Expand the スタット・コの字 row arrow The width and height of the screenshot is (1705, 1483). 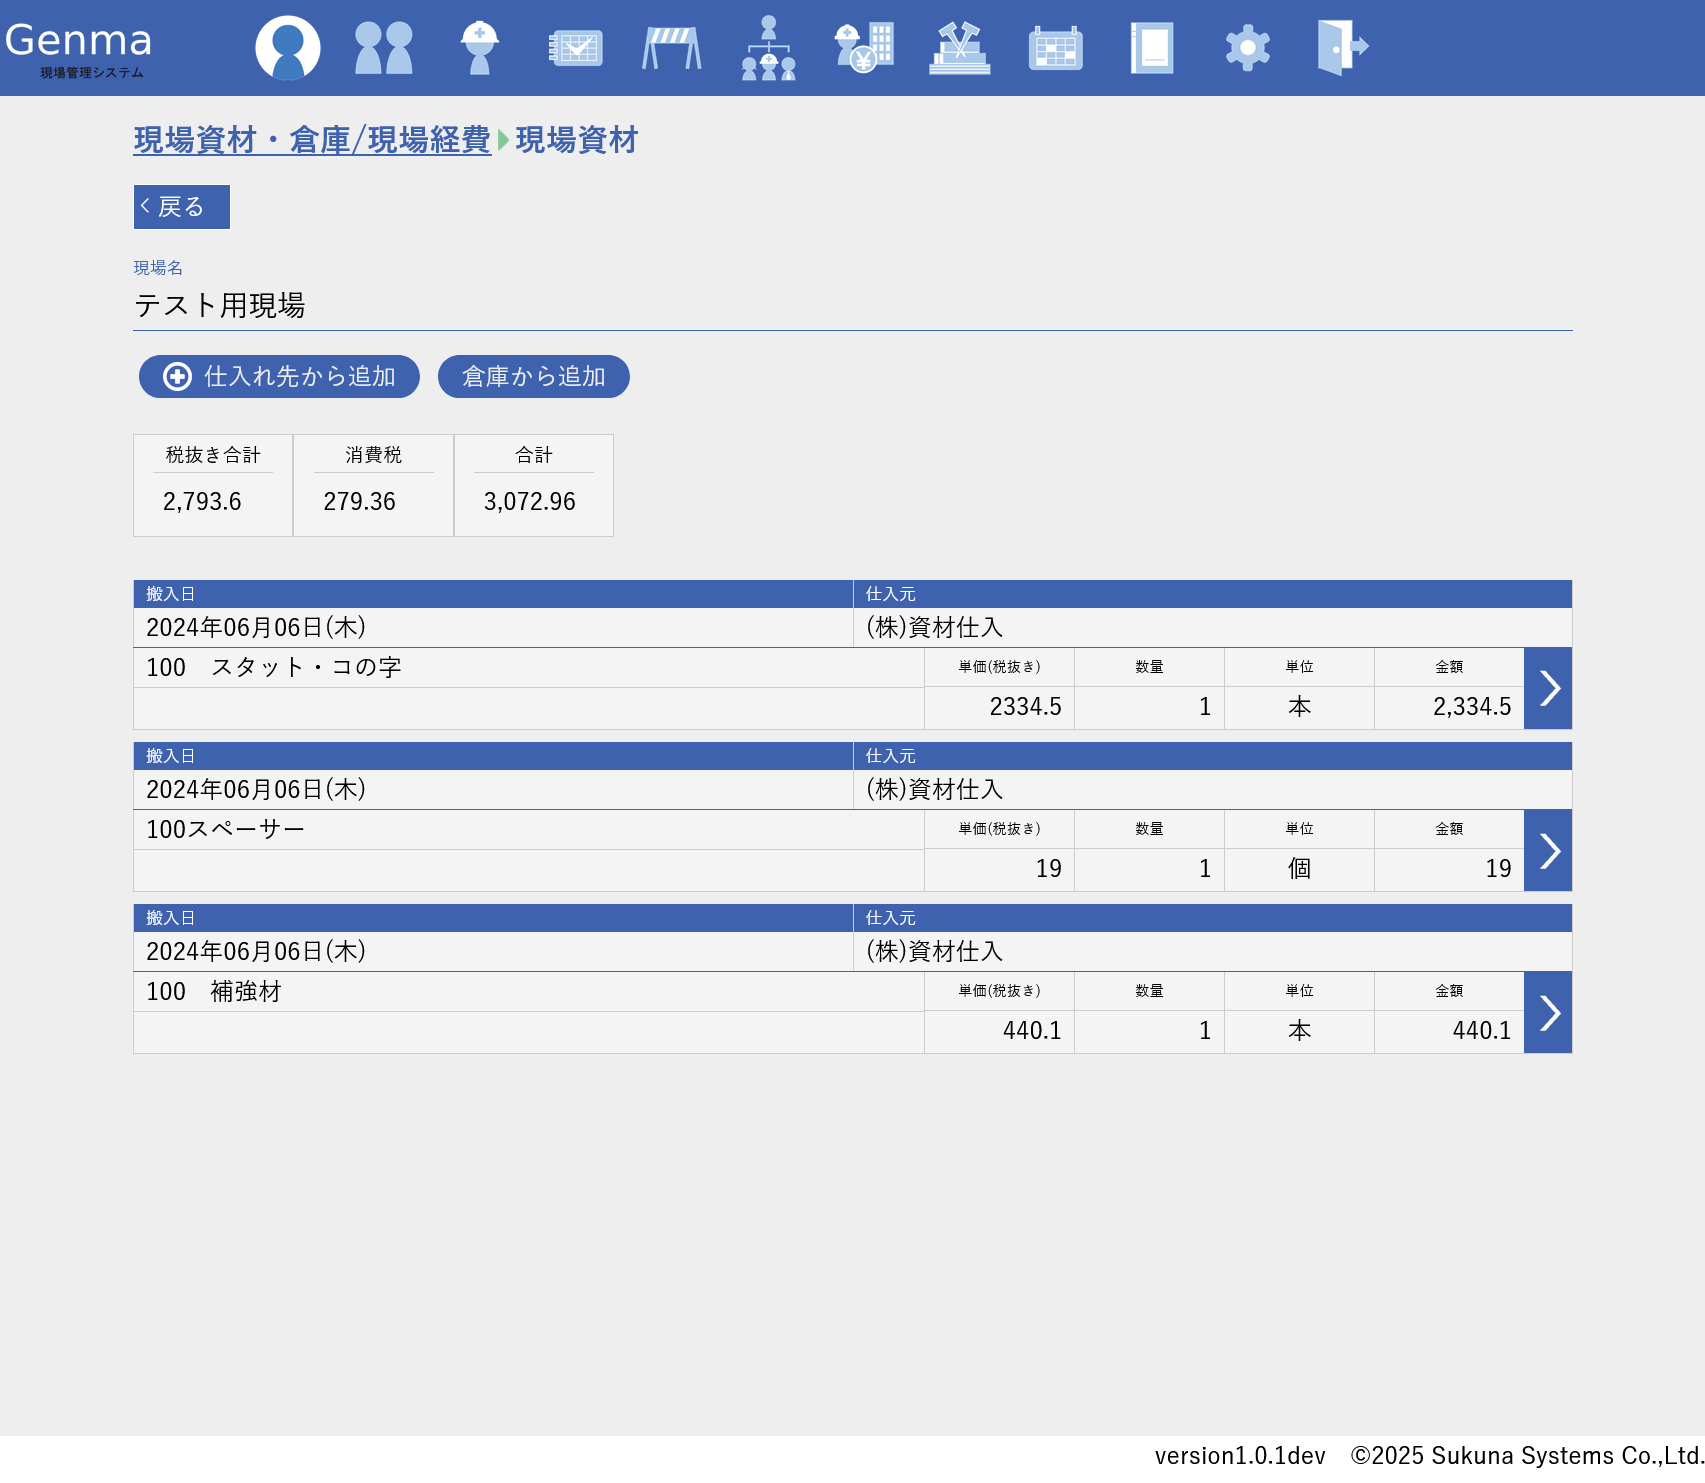(x=1547, y=688)
